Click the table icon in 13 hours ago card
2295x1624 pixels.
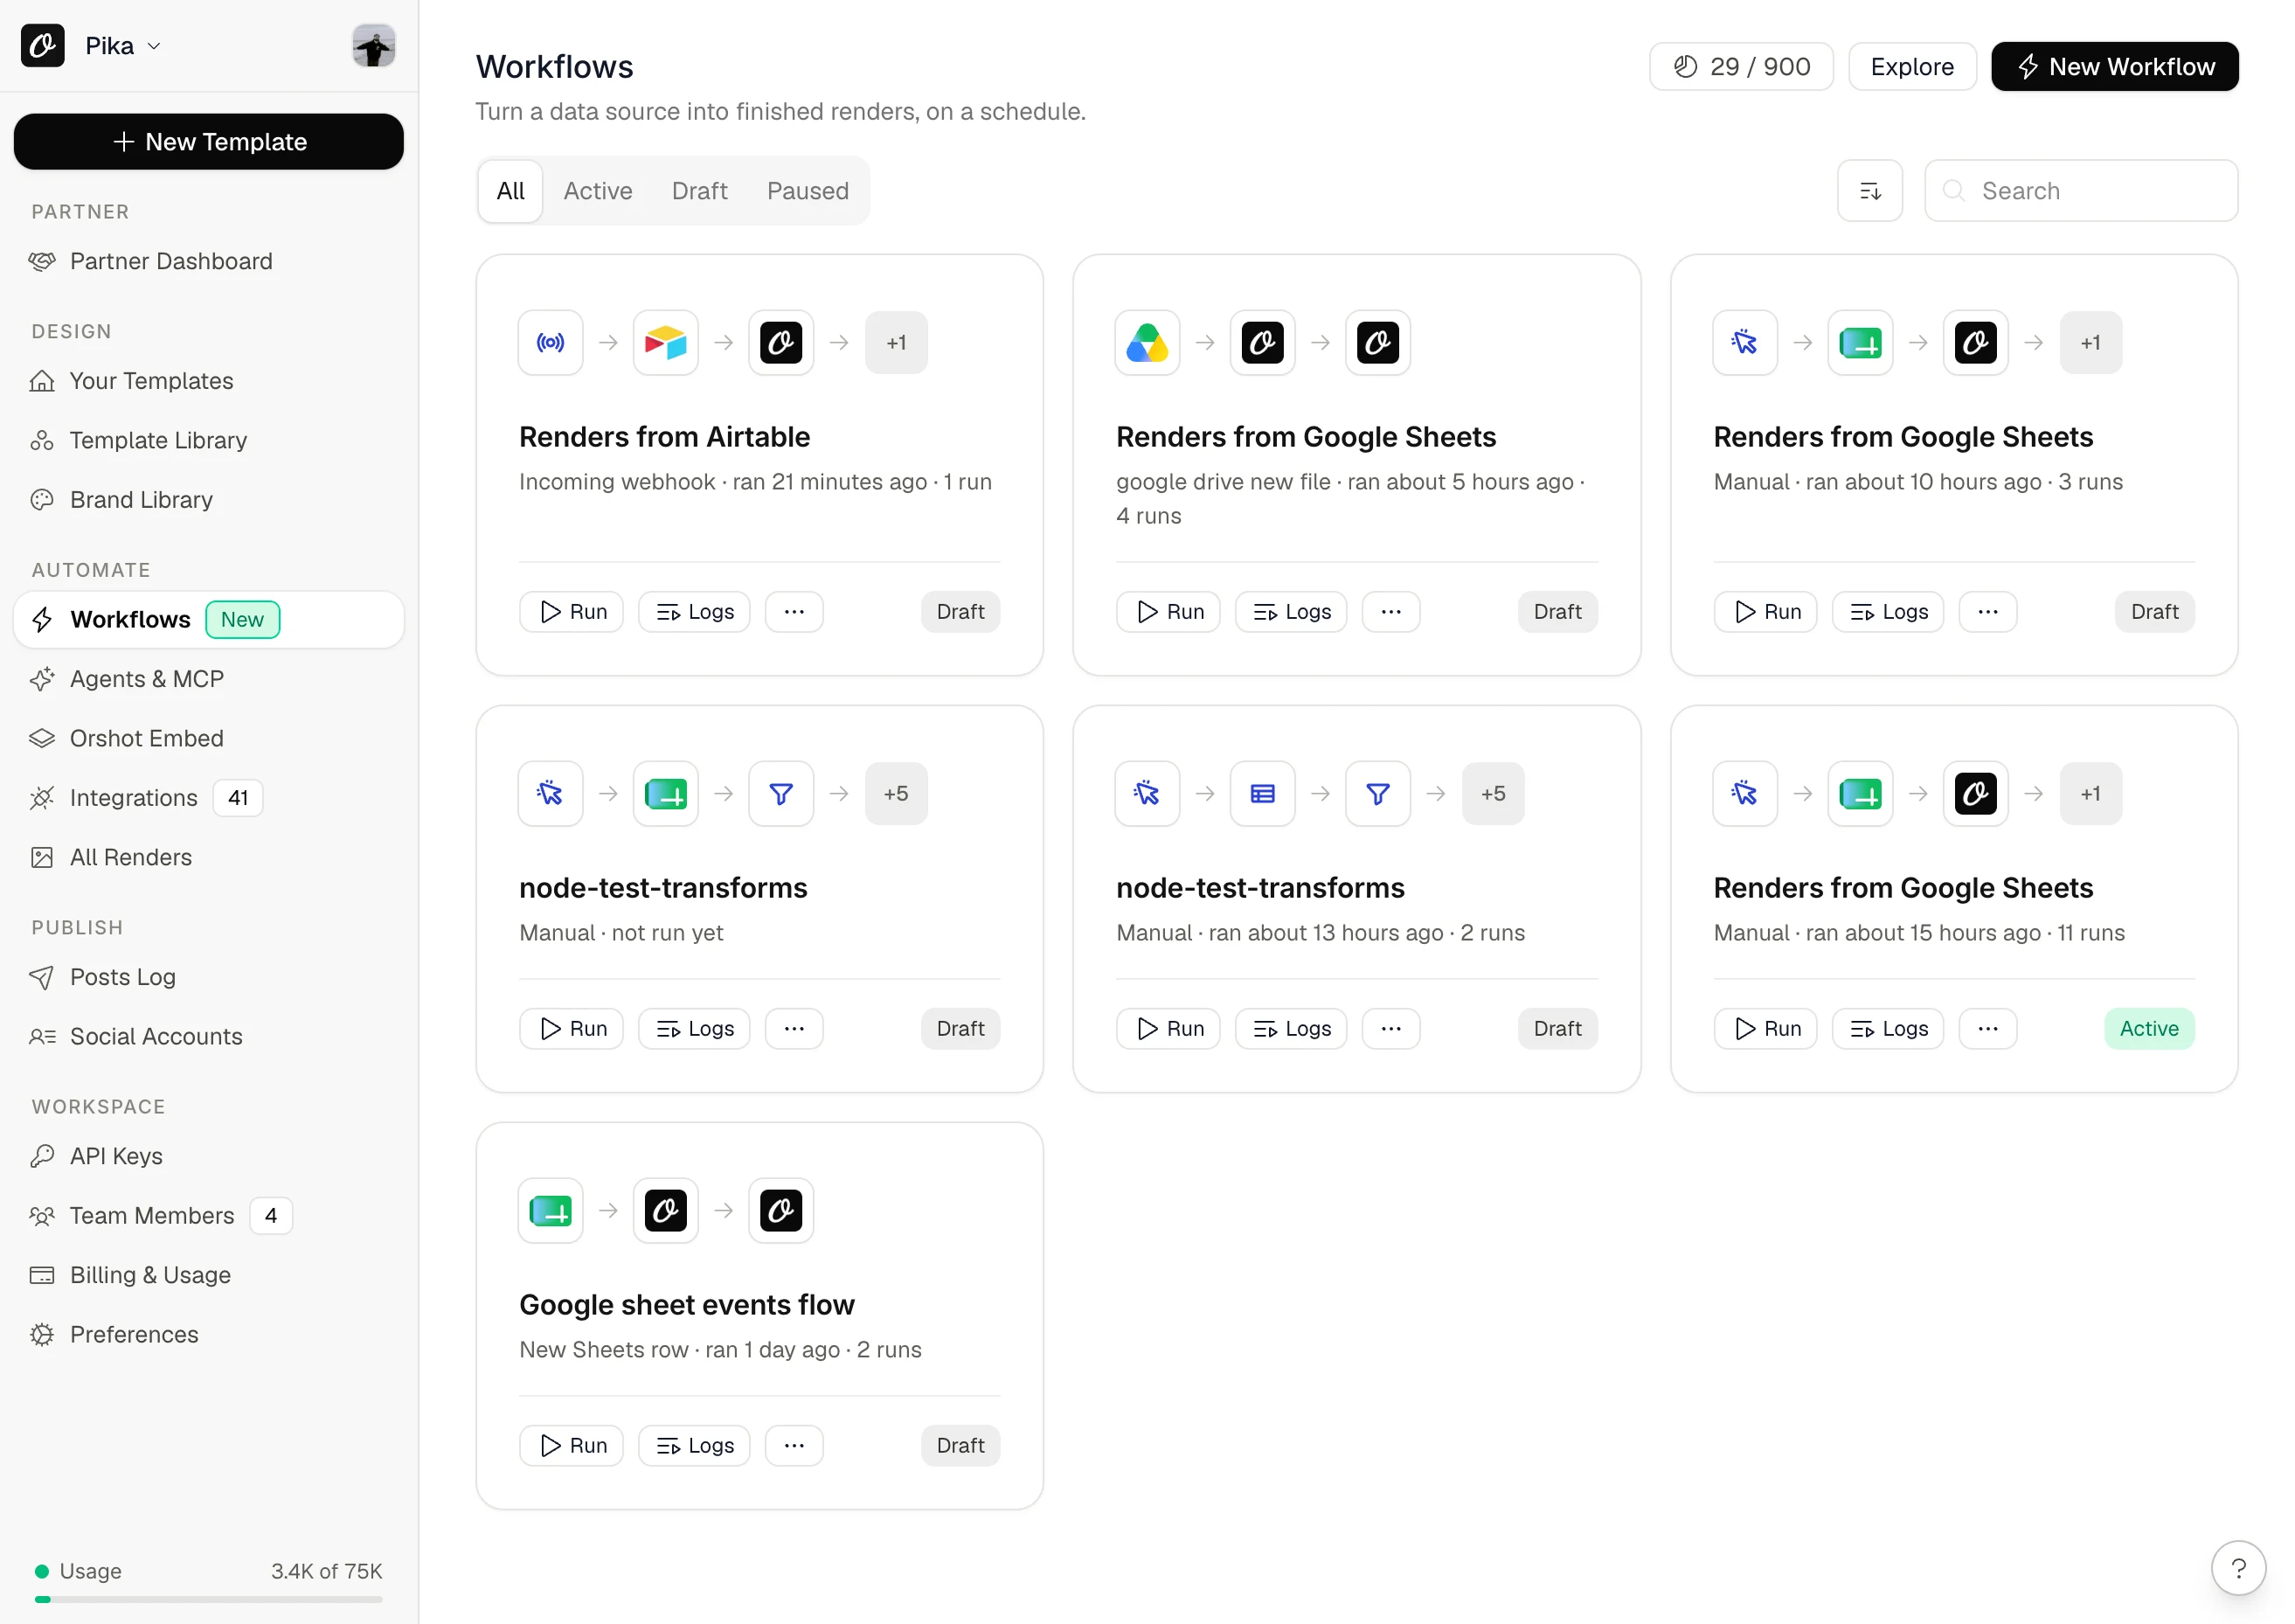[x=1262, y=793]
